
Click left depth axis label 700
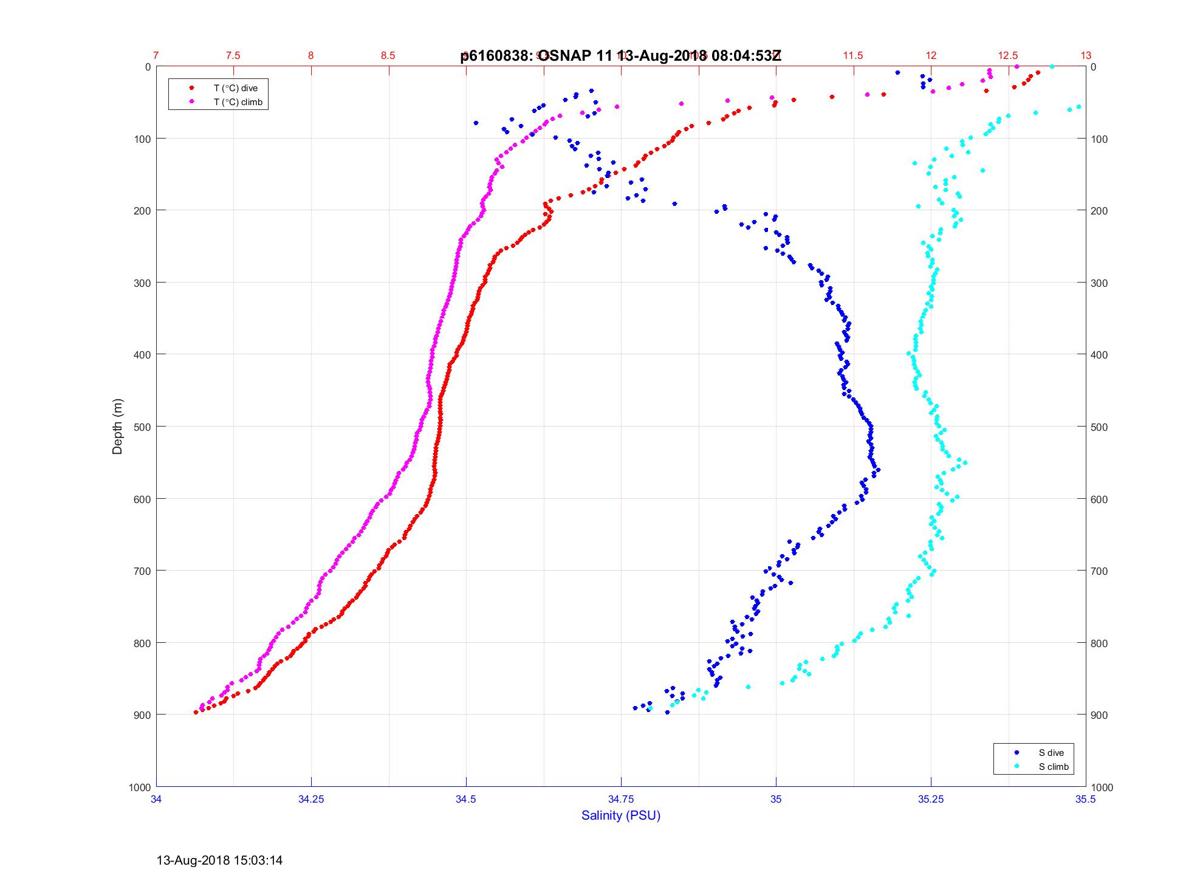141,571
